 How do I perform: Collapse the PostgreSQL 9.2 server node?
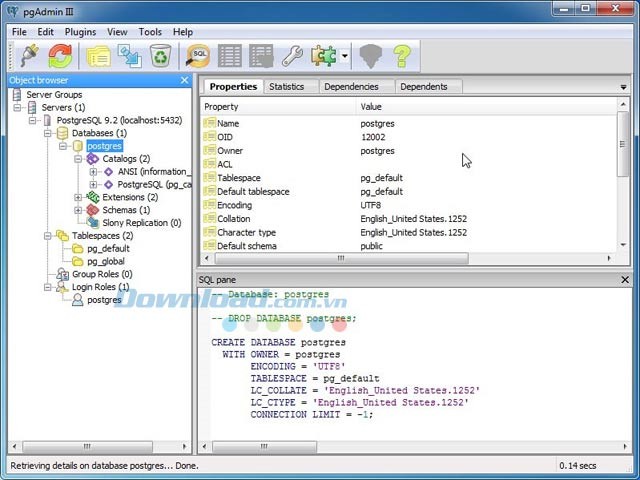(x=32, y=120)
